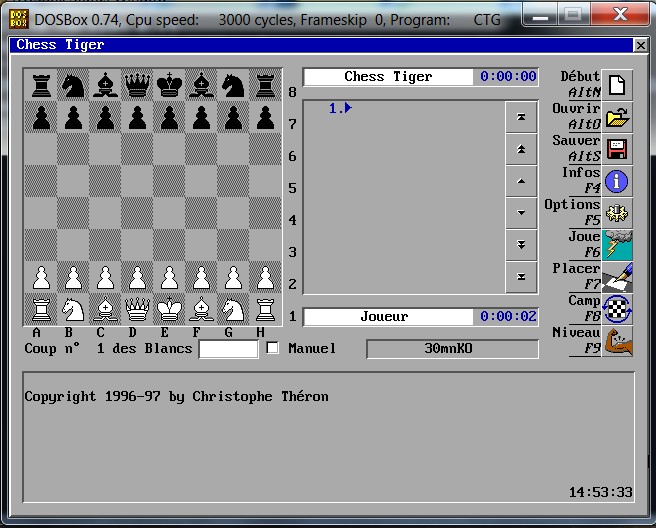
Task: Click the Joueur player name field
Action: pos(388,317)
